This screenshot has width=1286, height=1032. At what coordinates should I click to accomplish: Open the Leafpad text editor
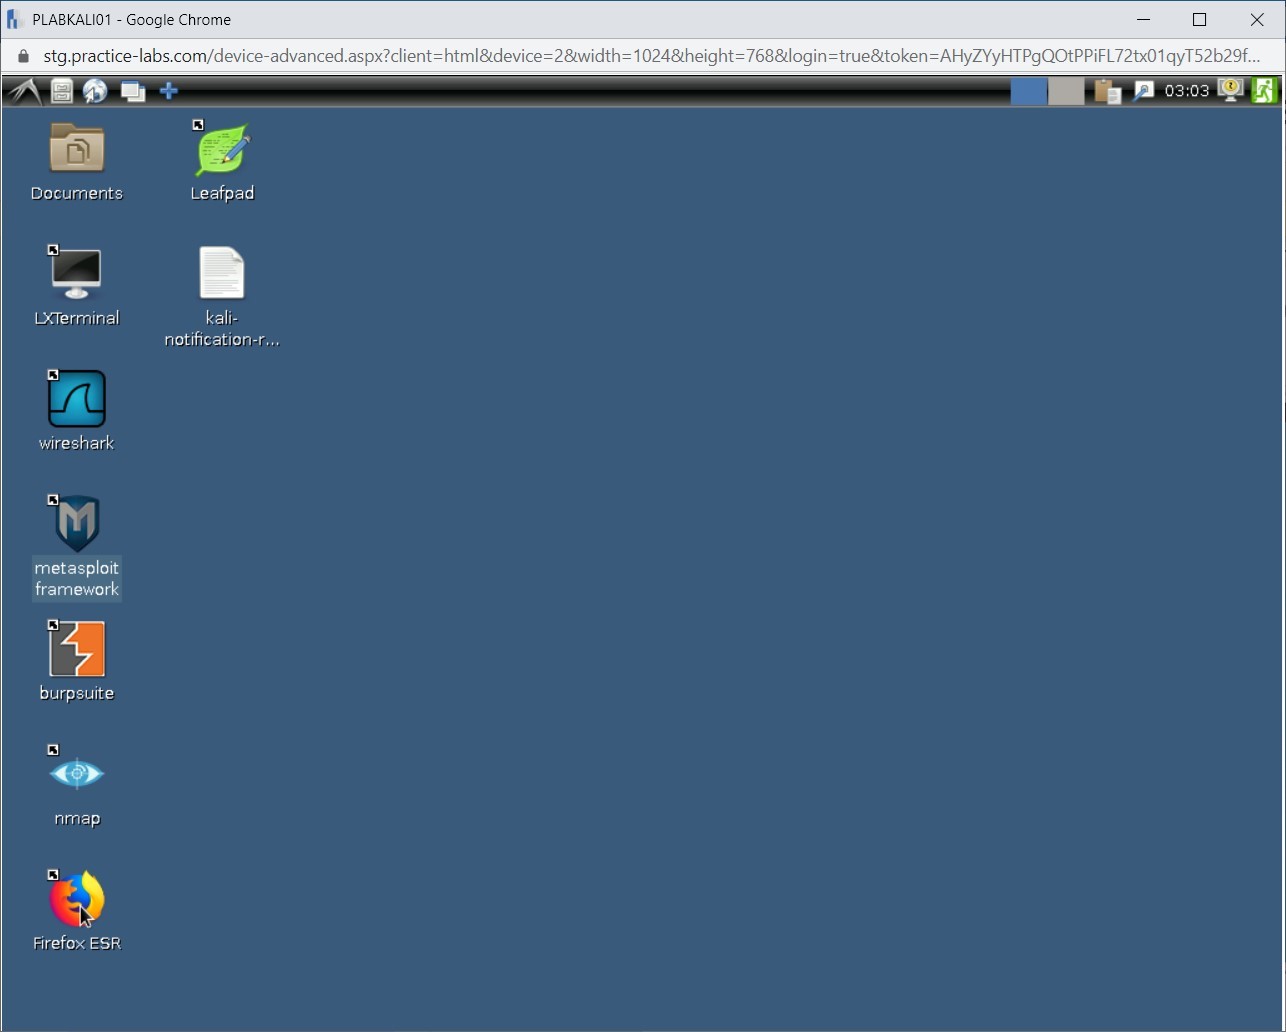tap(221, 150)
